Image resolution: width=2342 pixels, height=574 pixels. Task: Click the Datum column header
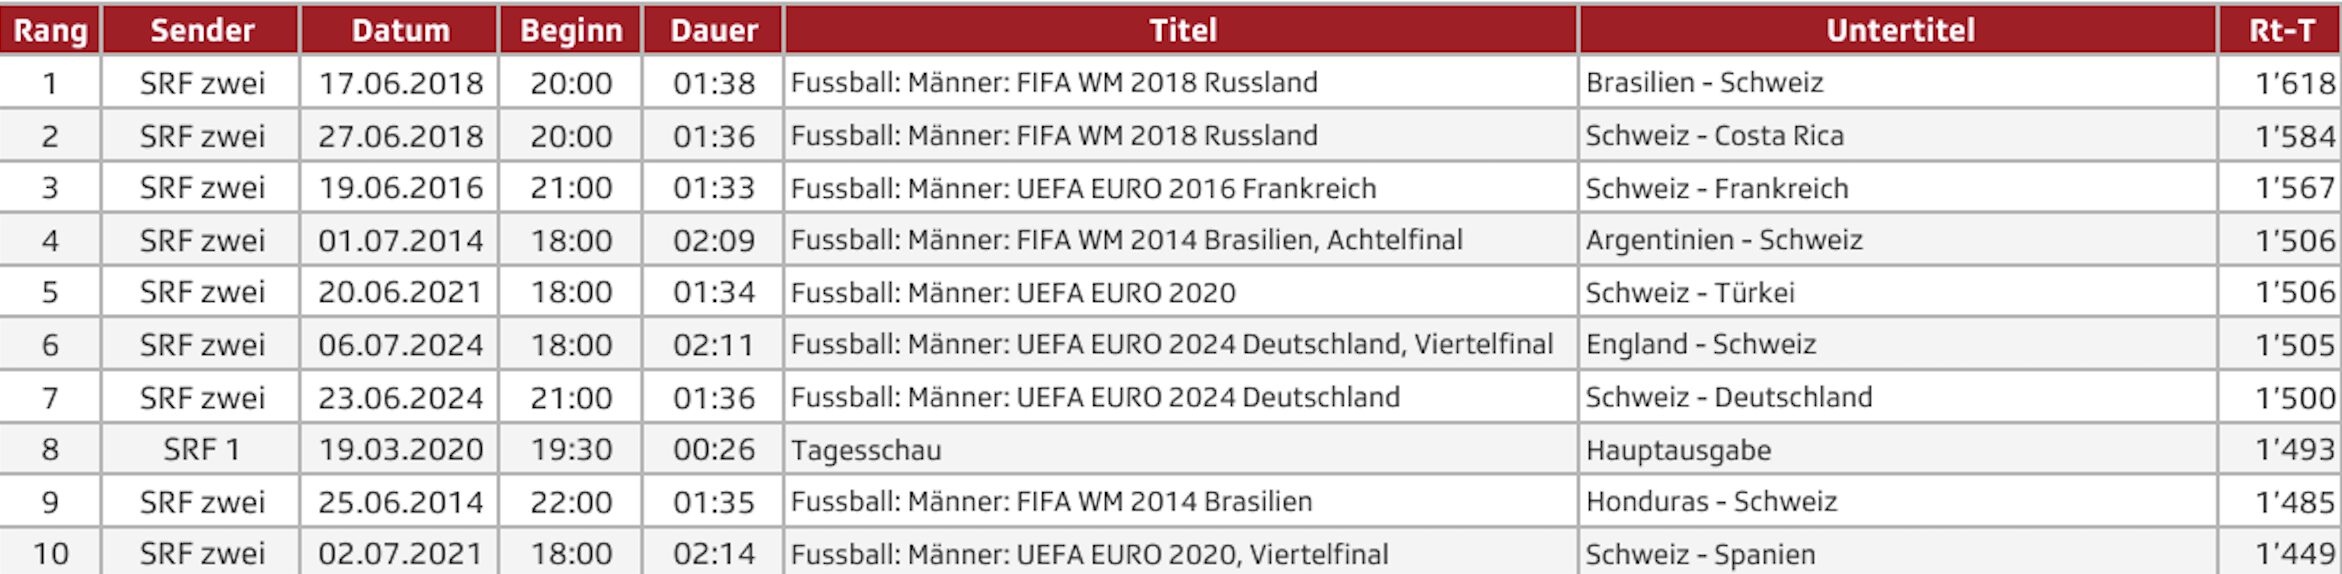click(x=400, y=30)
